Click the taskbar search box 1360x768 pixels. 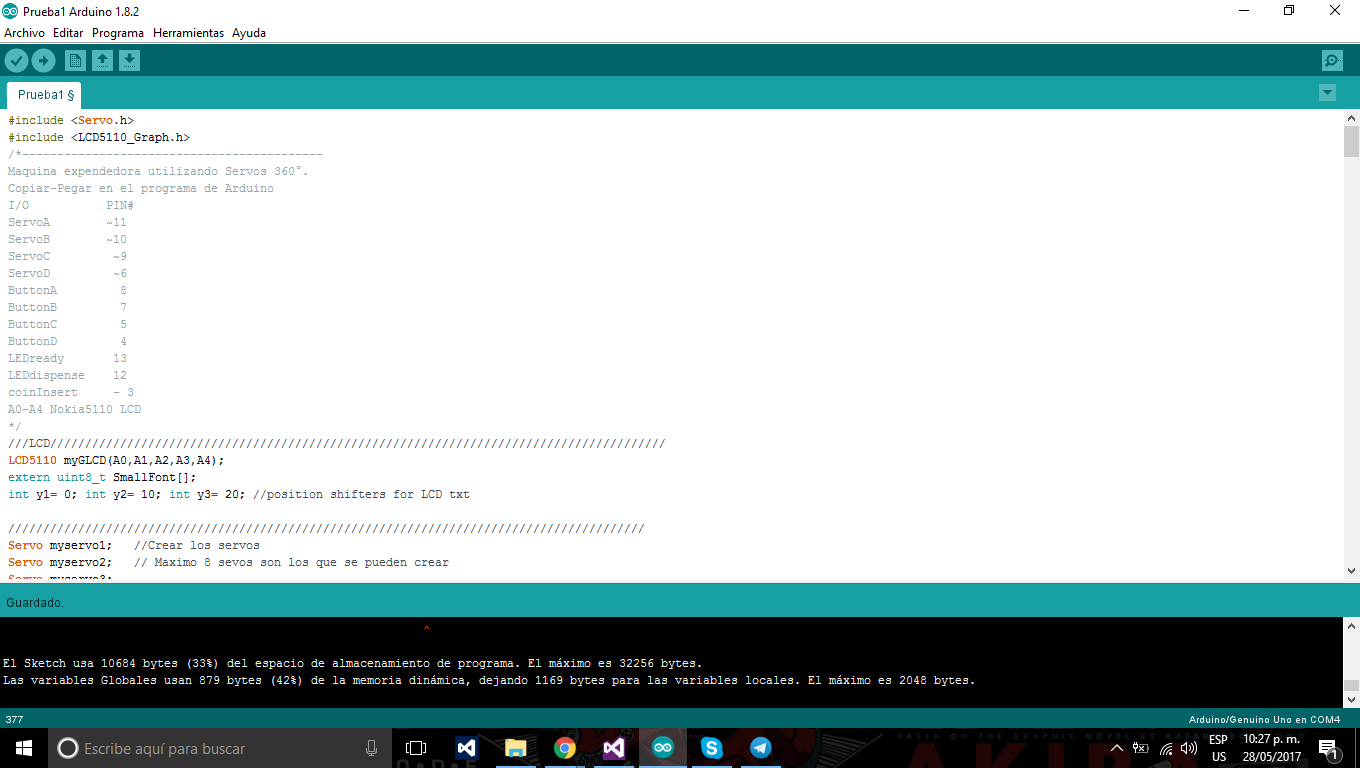(x=220, y=748)
